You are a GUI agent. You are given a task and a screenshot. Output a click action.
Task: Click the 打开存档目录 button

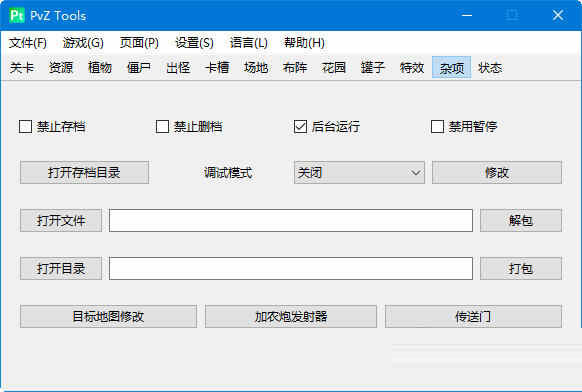[x=85, y=173]
